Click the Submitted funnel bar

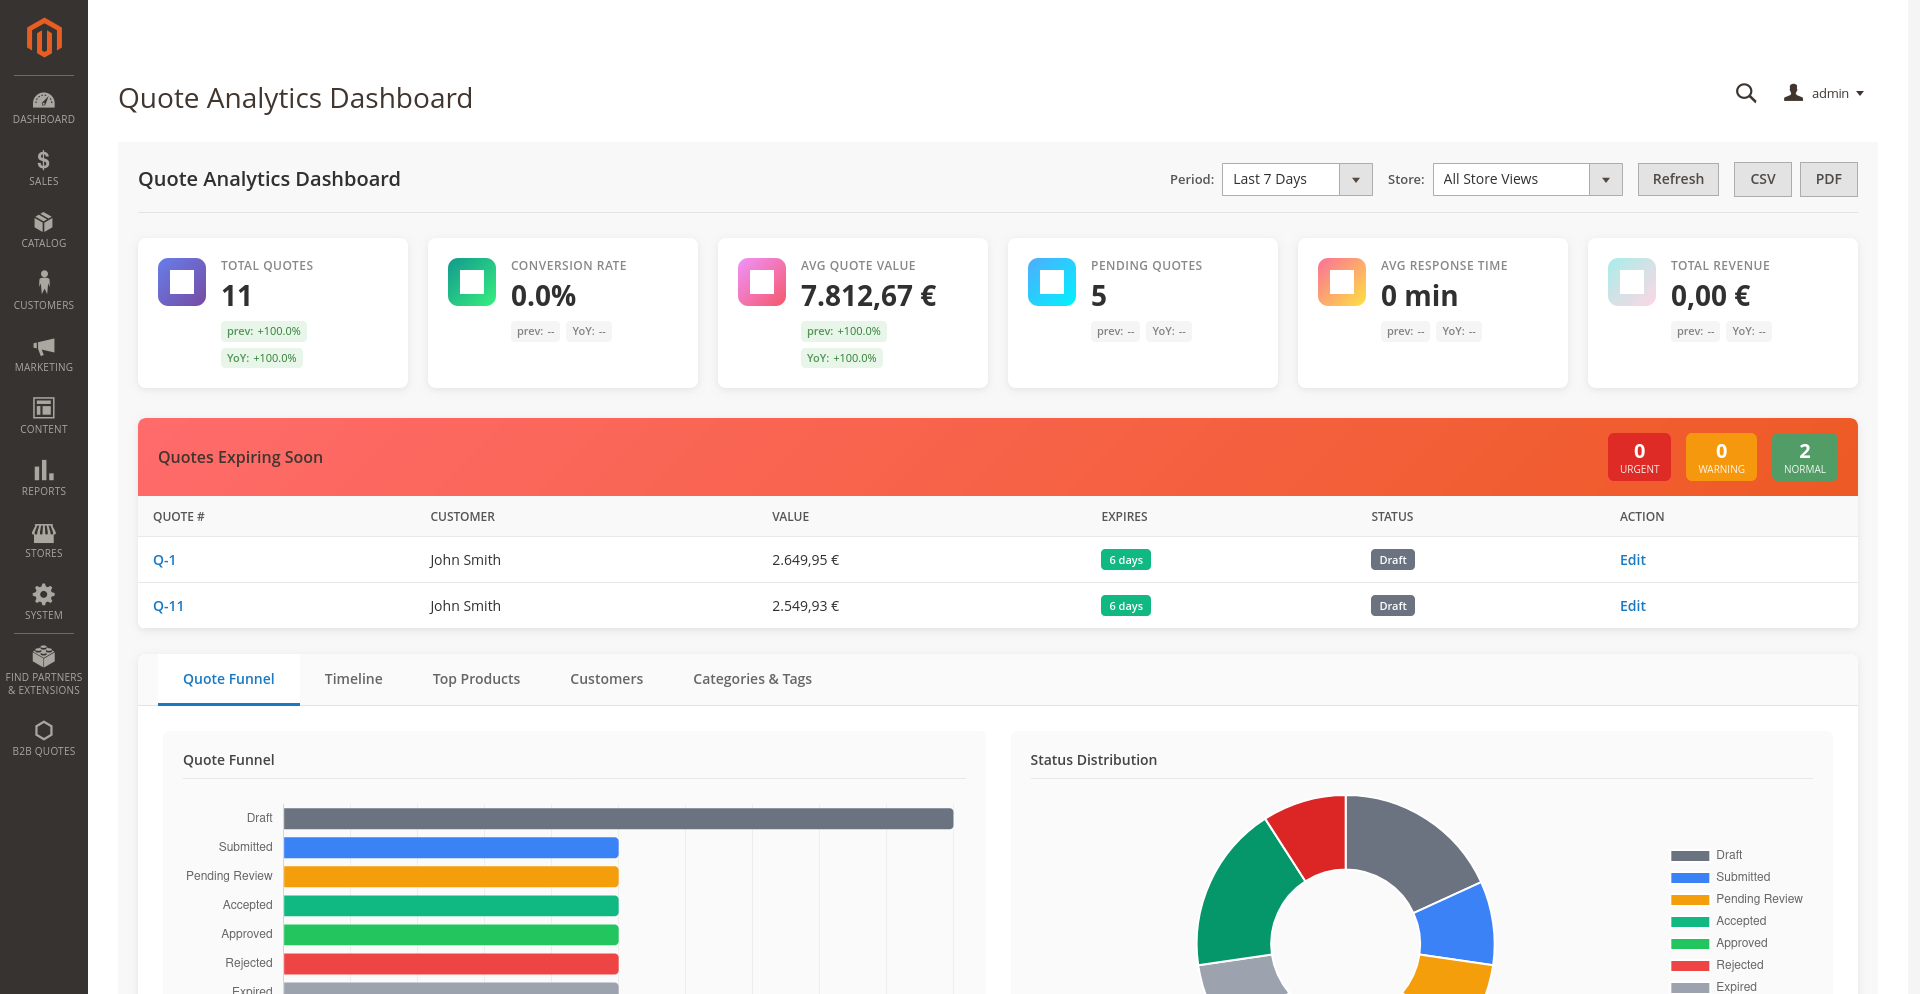tap(451, 848)
